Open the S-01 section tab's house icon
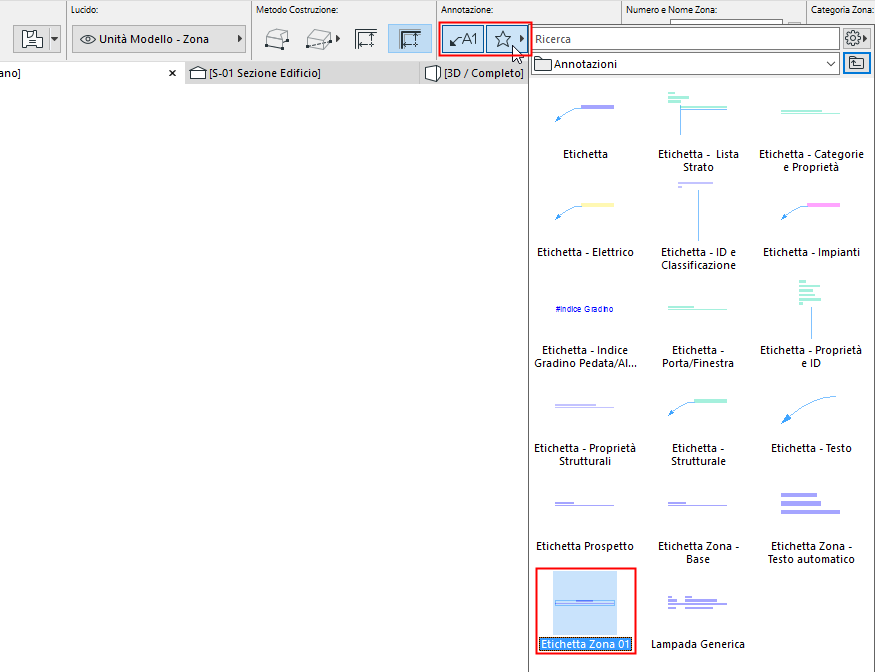875x672 pixels. pyautogui.click(x=198, y=73)
